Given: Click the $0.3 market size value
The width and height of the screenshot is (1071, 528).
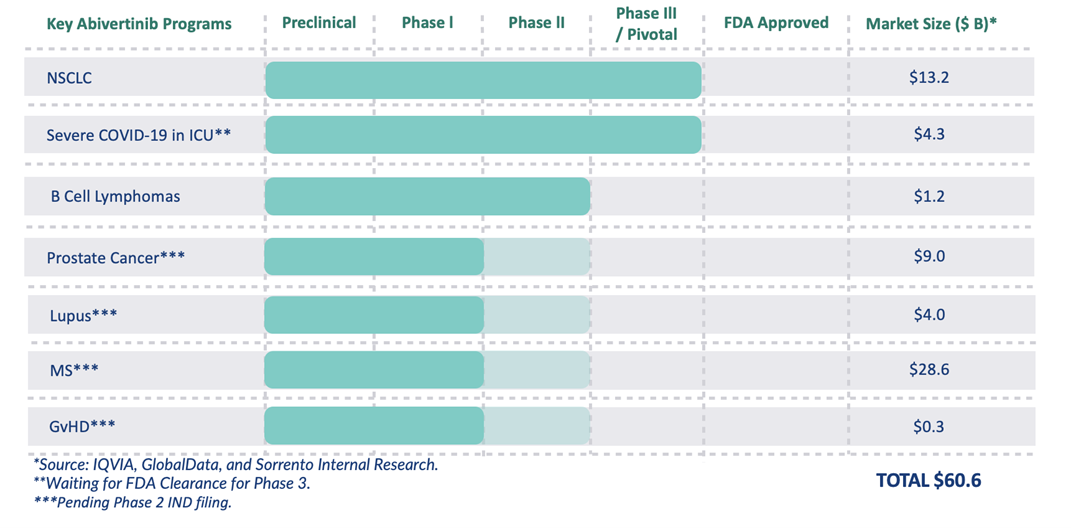Looking at the screenshot, I should coord(929,427).
